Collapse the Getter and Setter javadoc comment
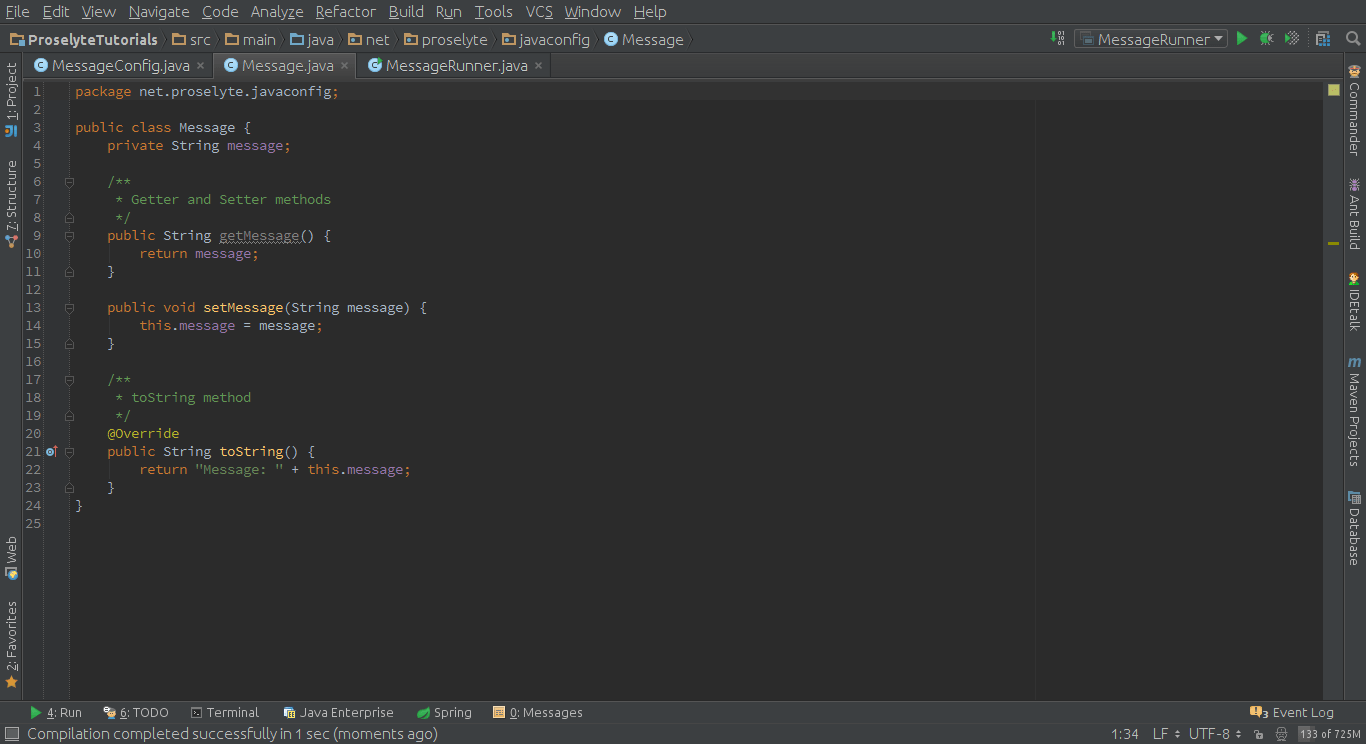The image size is (1366, 744). click(68, 181)
